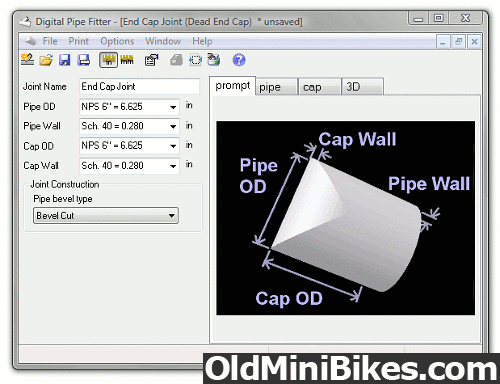Switch to the 3D tab
The height and width of the screenshot is (384, 500).
pyautogui.click(x=362, y=87)
